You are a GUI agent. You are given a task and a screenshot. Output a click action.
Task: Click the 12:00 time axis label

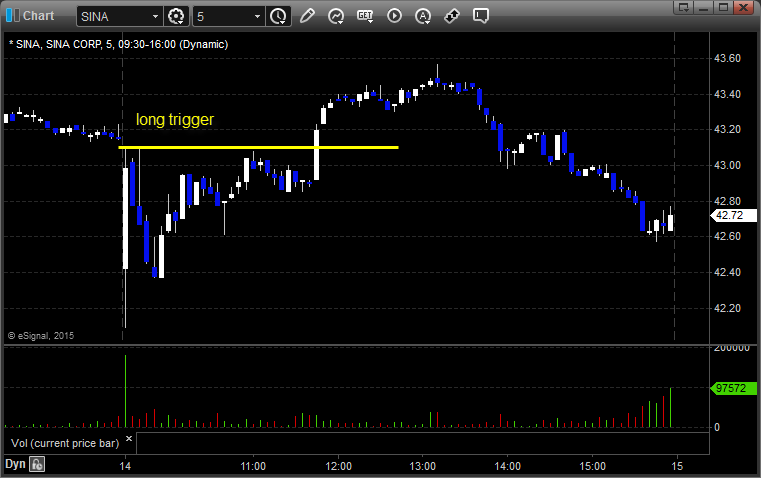click(x=338, y=466)
